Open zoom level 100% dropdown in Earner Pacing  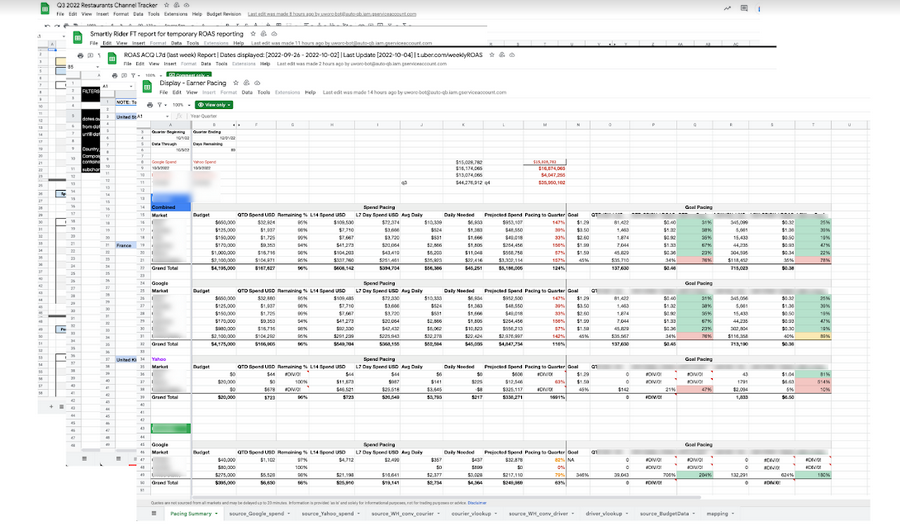tap(180, 105)
